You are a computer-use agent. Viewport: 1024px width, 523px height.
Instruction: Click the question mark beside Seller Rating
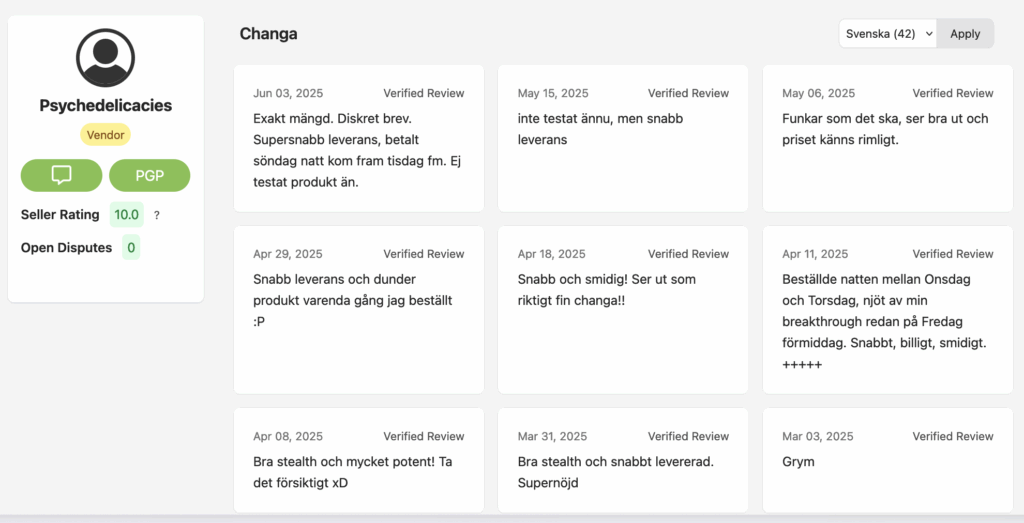[x=157, y=215]
